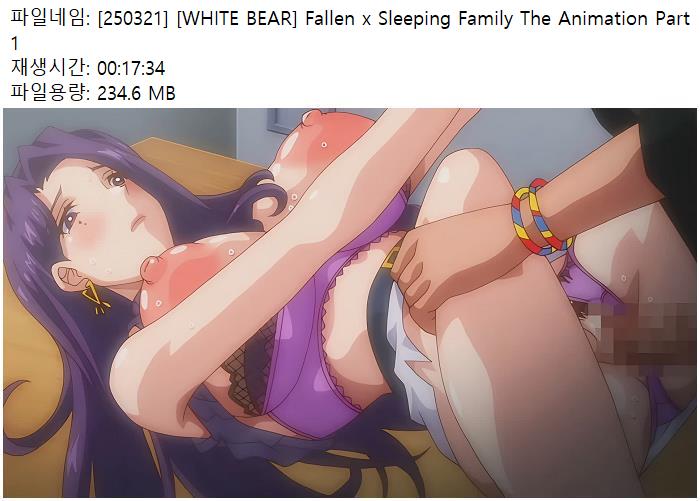Select the [250321] date tag
Viewport: 700px width, 501px height.
pyautogui.click(x=133, y=19)
